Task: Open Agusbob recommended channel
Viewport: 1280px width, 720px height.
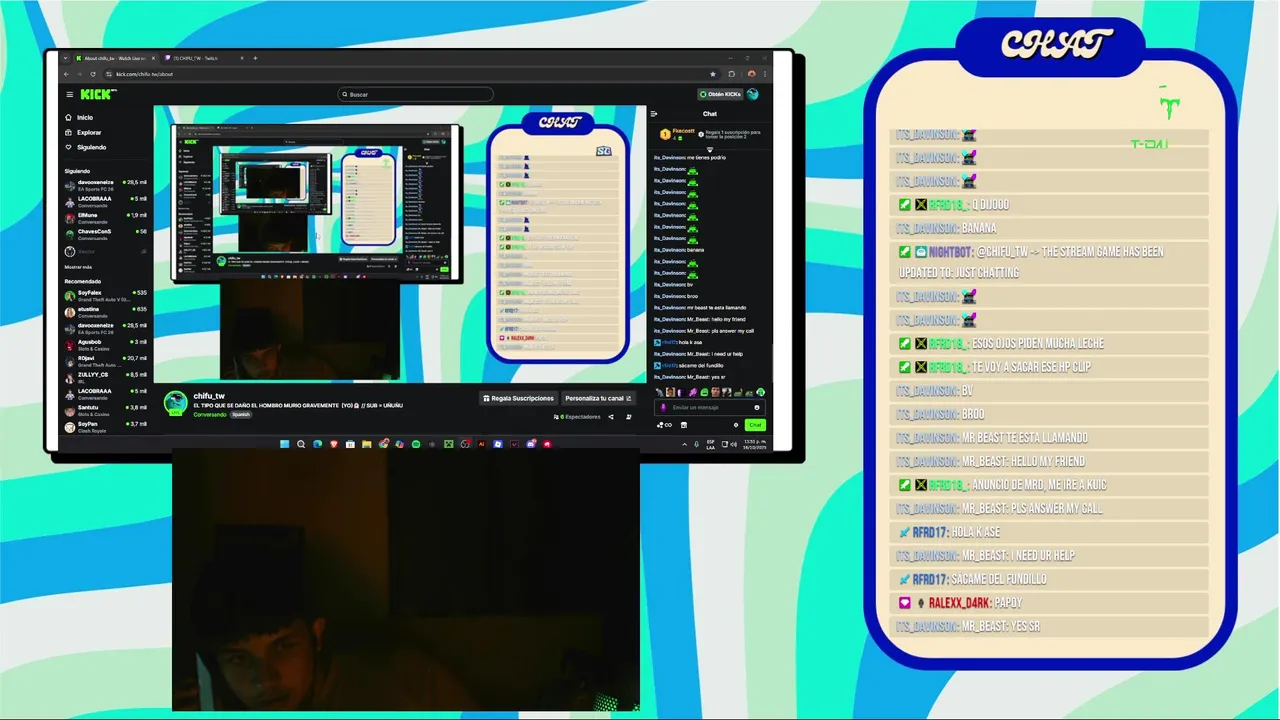Action: coord(106,344)
